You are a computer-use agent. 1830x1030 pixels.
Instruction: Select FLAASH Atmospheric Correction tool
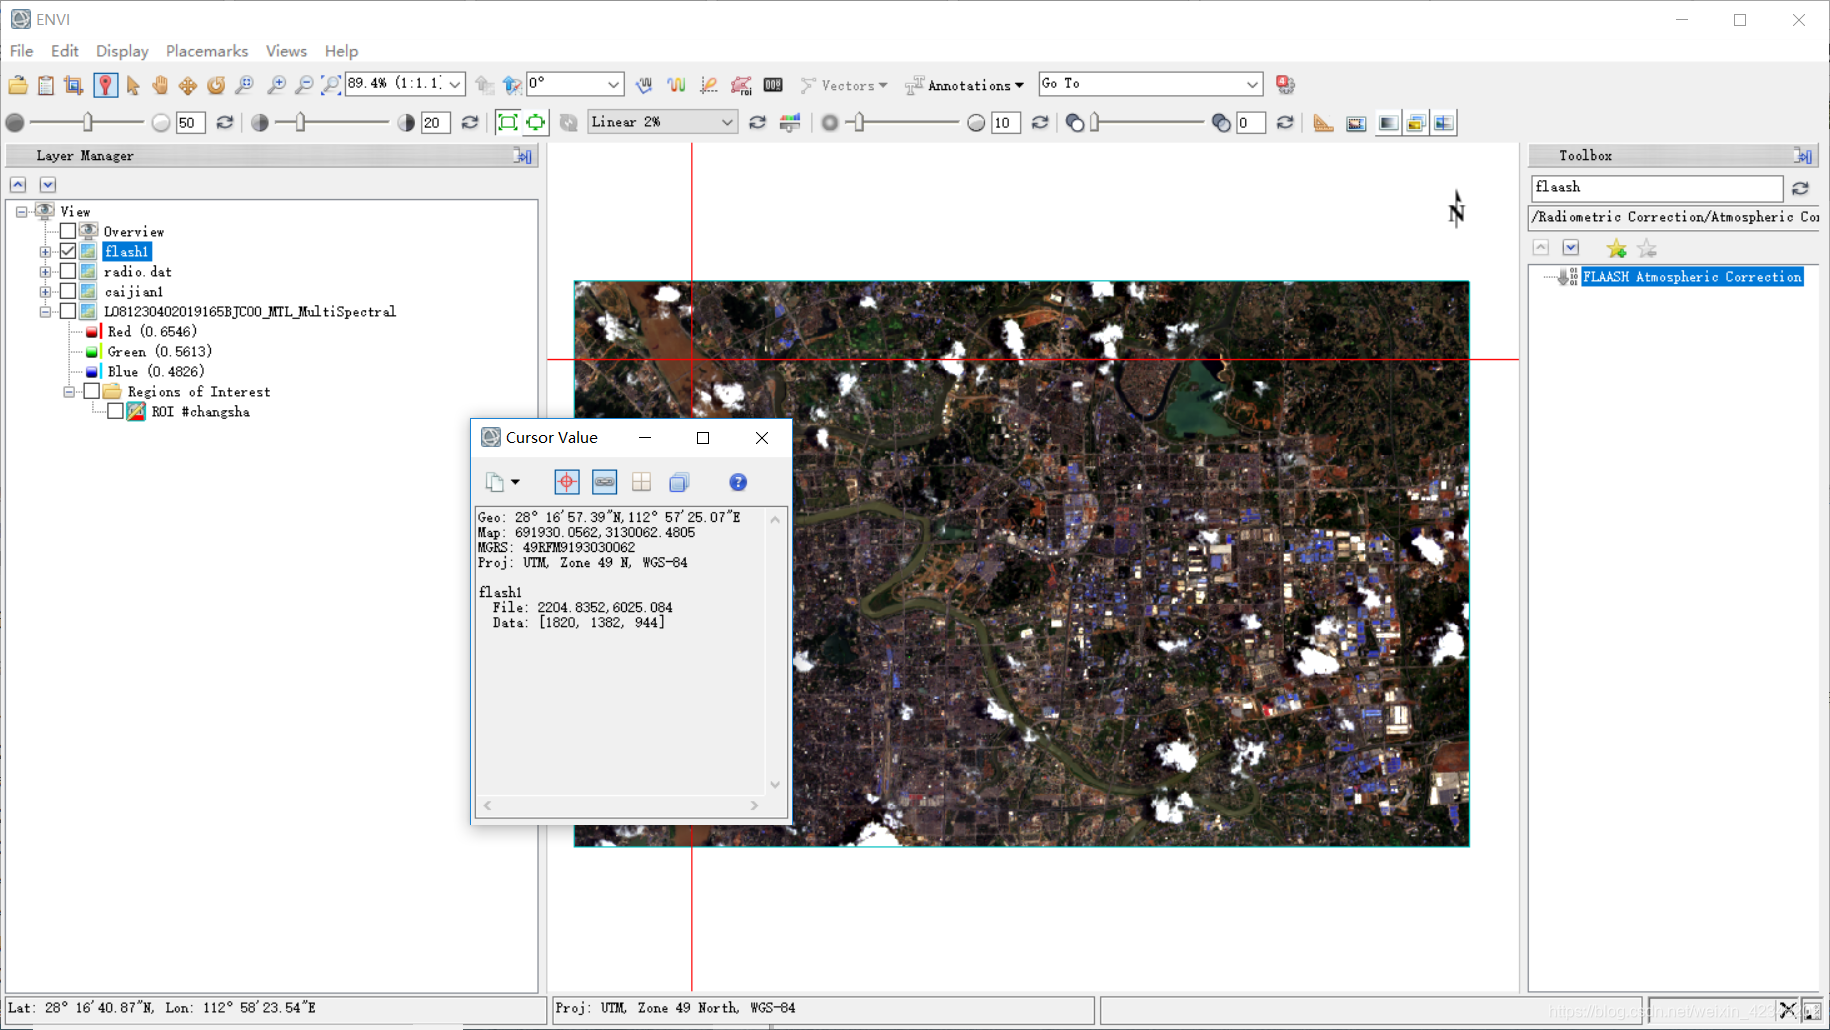(1692, 277)
